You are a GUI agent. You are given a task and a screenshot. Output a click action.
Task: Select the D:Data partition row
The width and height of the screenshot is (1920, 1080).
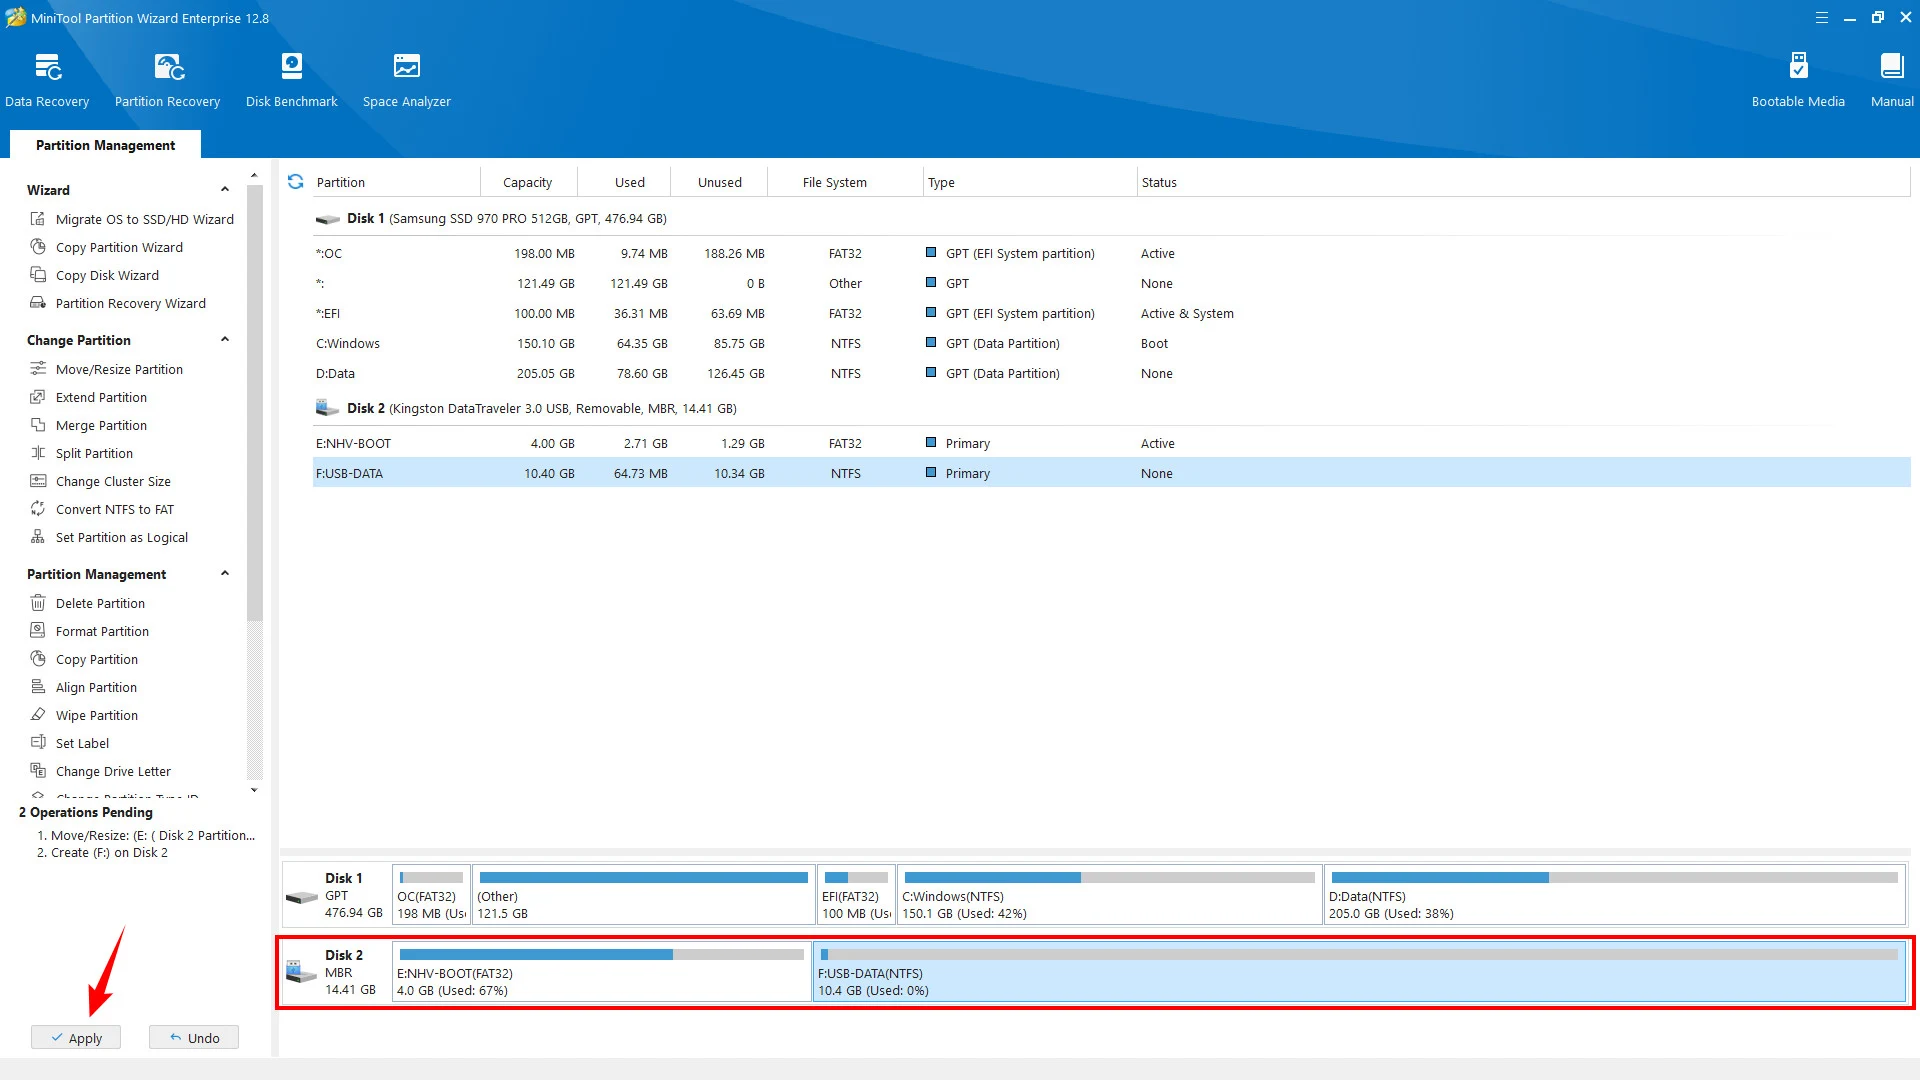click(1111, 374)
